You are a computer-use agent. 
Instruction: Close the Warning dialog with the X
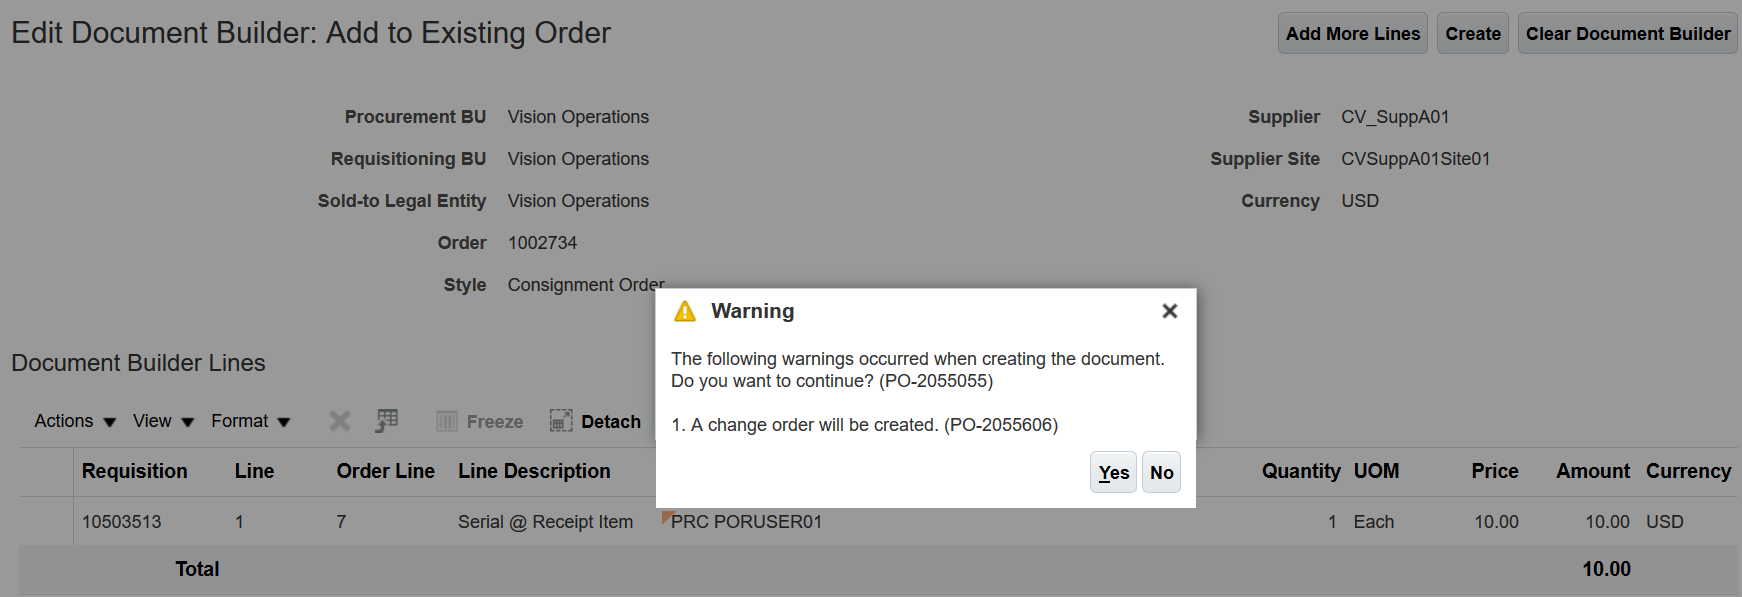point(1169,311)
